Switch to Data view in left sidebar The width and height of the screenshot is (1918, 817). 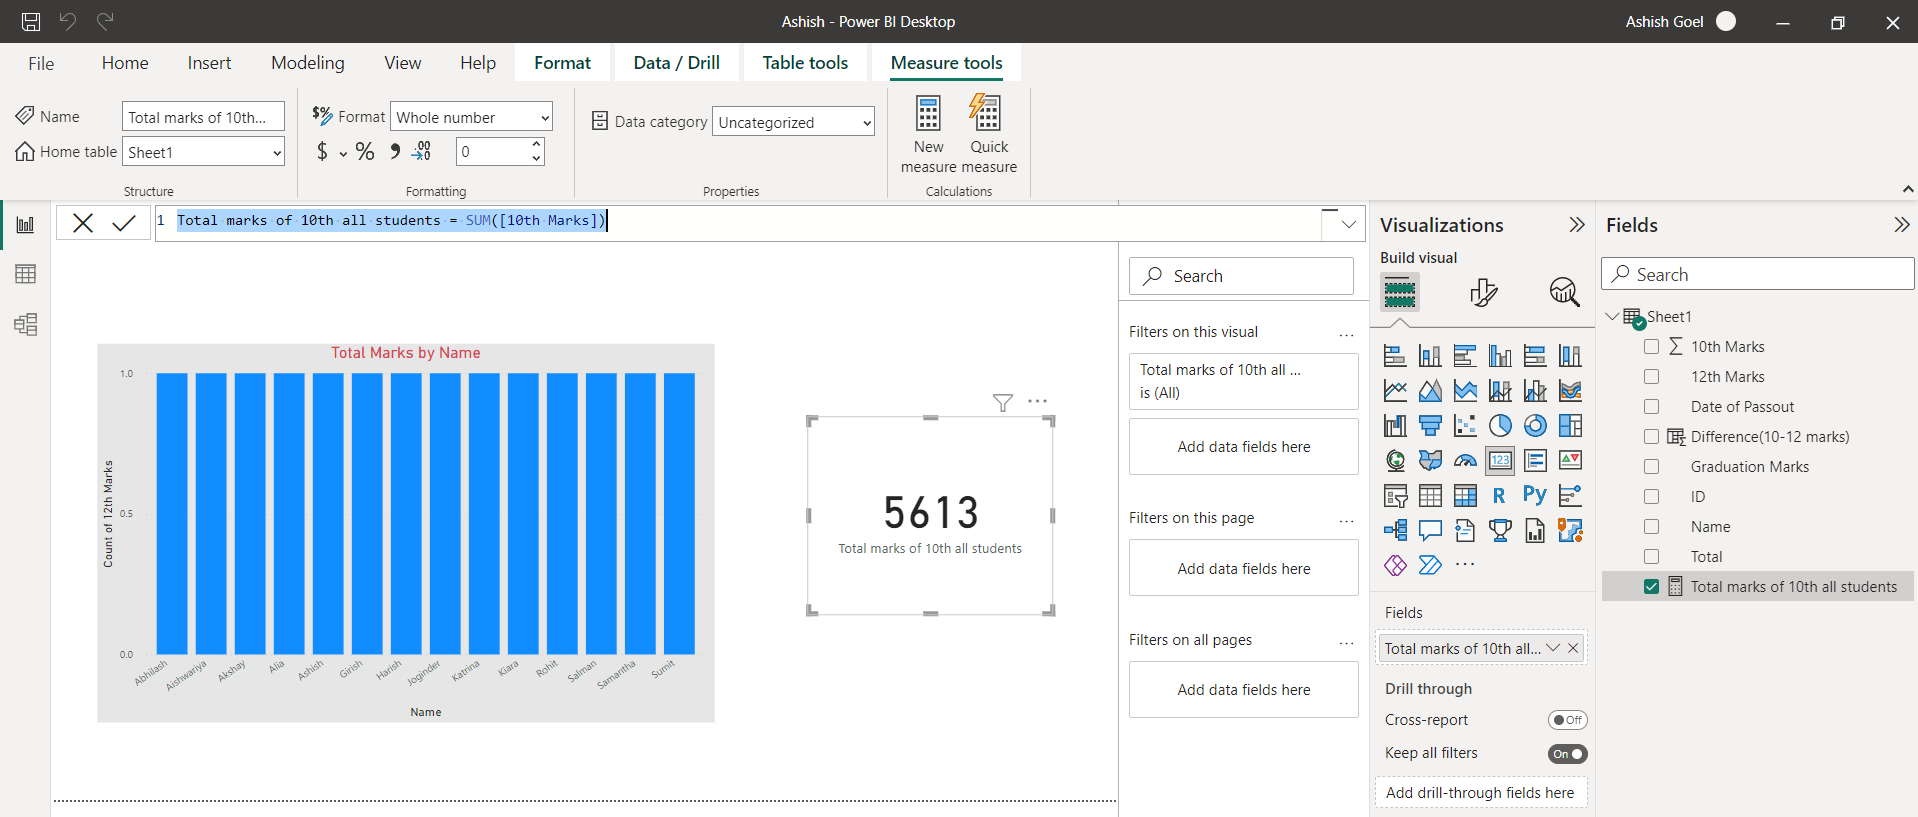25,274
